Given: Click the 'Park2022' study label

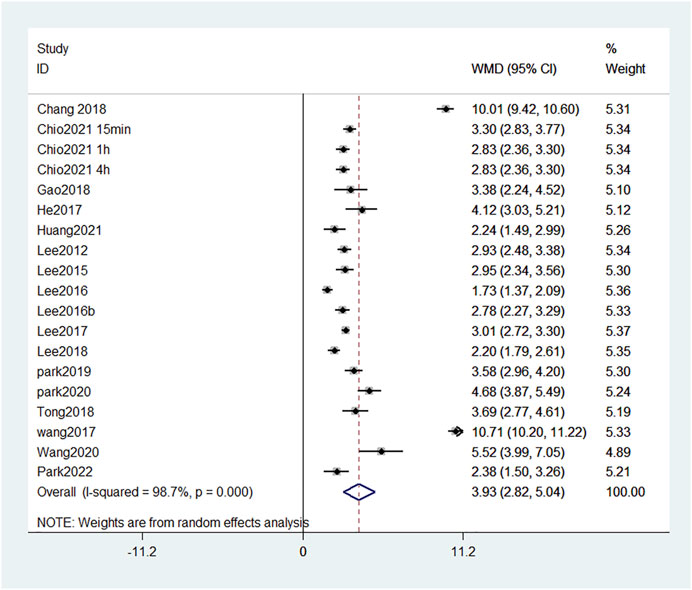Looking at the screenshot, I should coord(65,472).
